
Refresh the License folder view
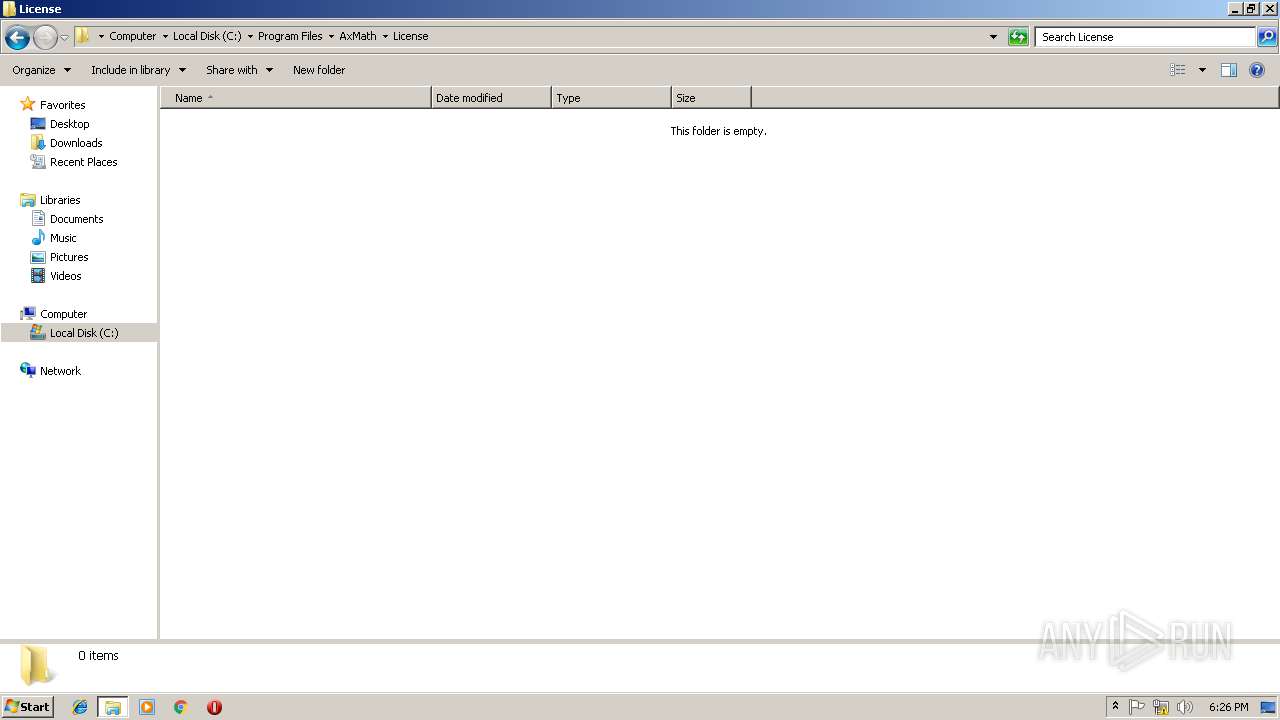tap(1018, 37)
